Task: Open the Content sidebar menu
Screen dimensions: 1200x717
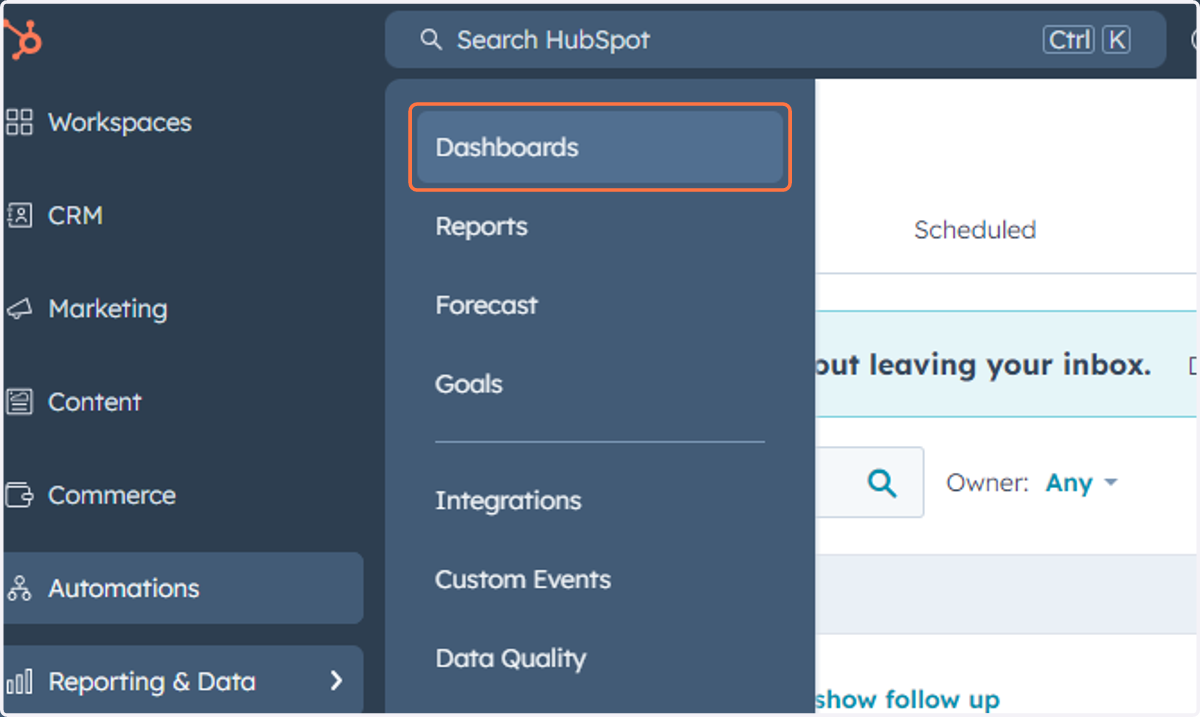Action: click(x=95, y=402)
